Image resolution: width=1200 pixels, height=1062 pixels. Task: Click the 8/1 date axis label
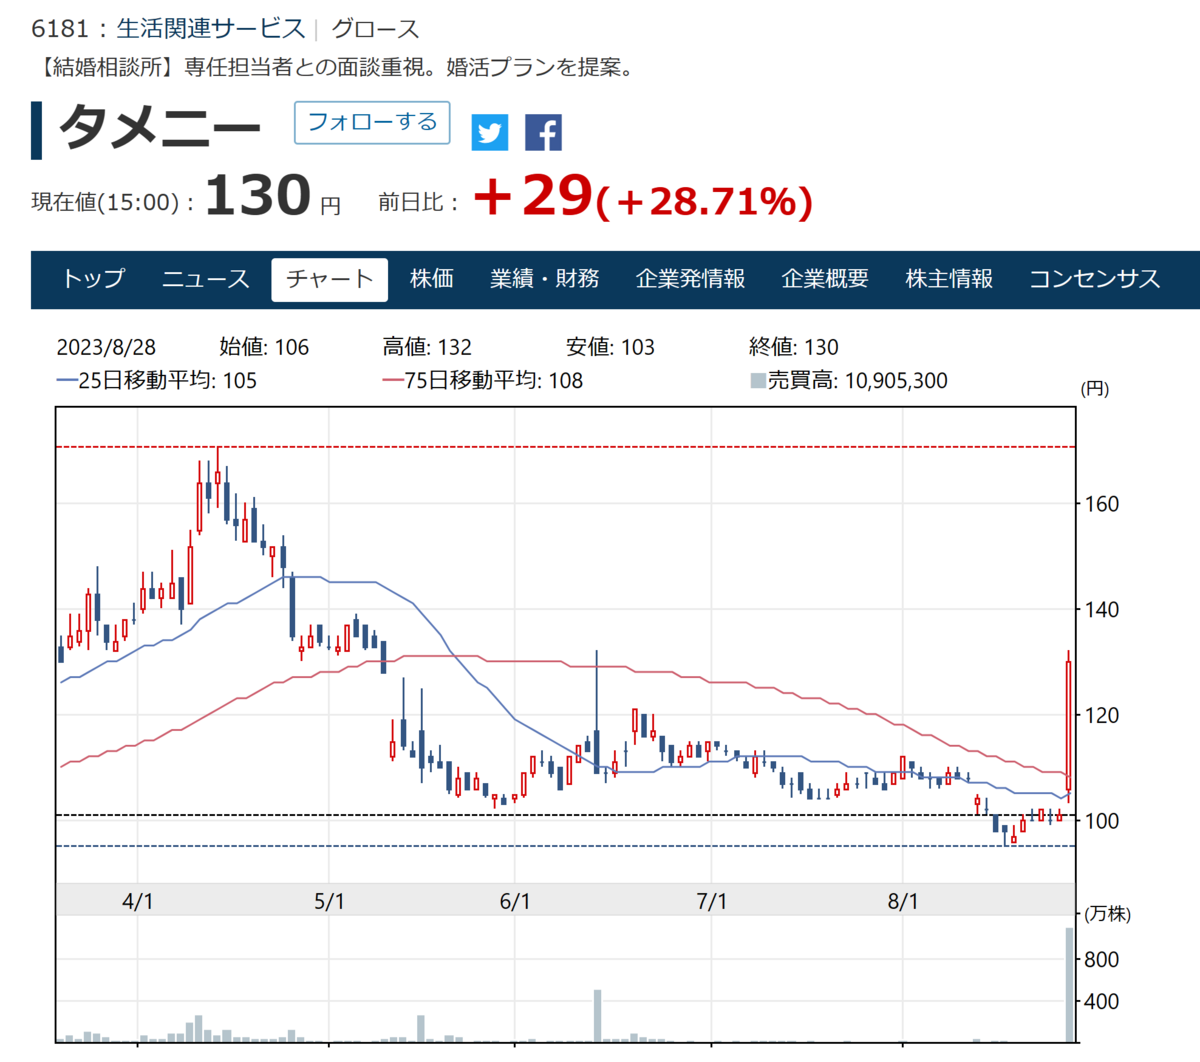(x=903, y=902)
